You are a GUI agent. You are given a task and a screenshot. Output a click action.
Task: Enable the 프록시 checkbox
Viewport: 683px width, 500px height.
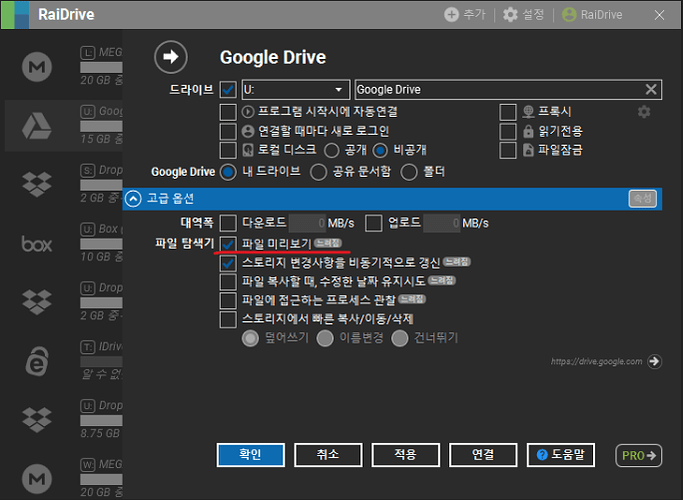508,112
